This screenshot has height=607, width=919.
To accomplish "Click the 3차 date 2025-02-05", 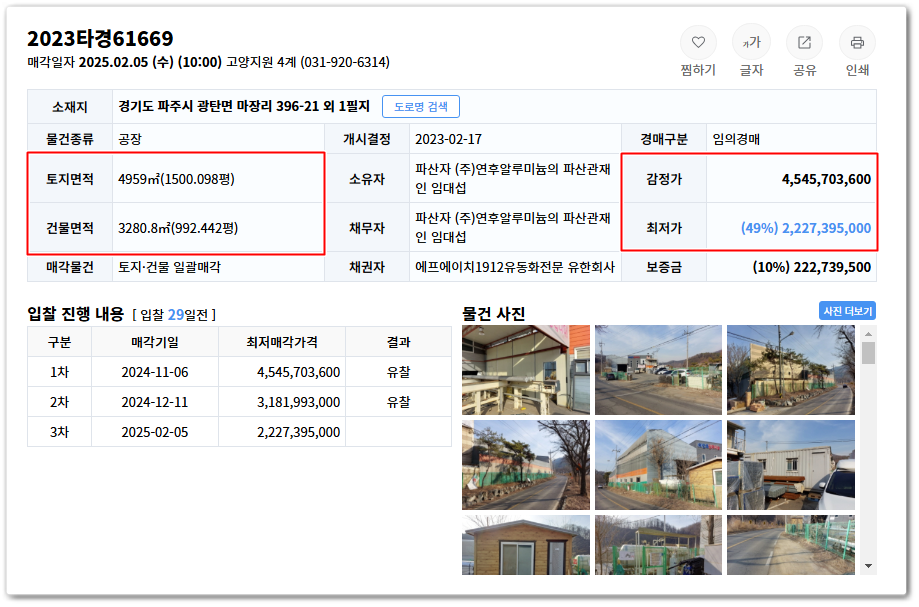I will point(155,432).
